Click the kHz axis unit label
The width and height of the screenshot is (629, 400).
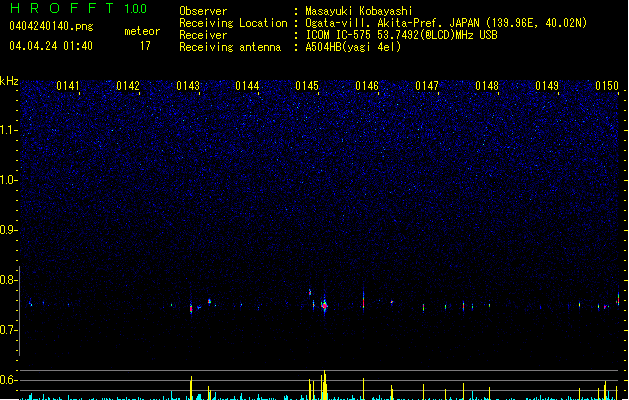pyautogui.click(x=9, y=82)
